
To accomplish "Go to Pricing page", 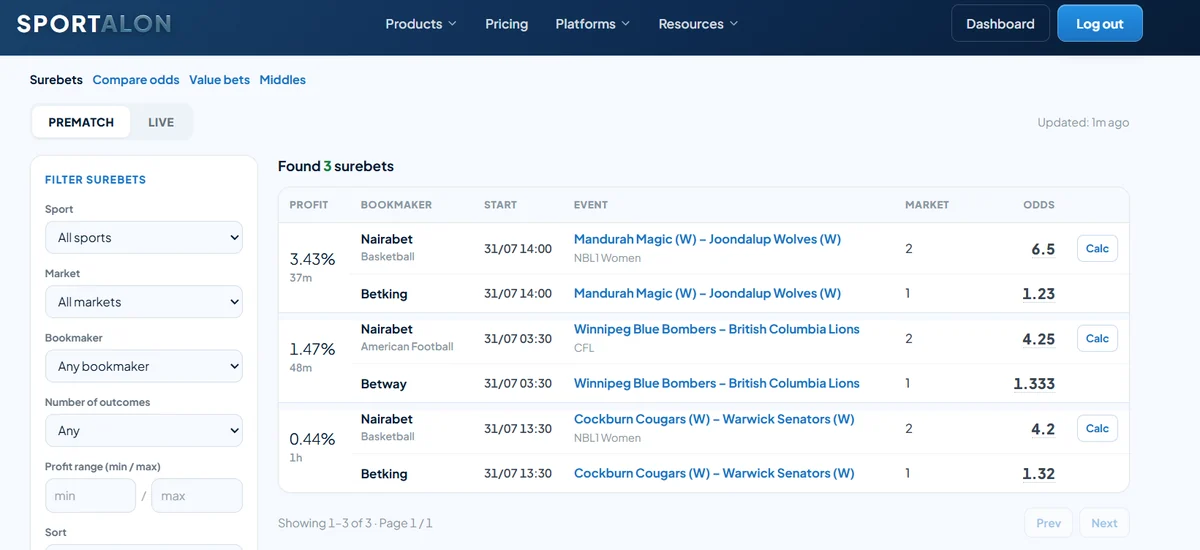I will click(506, 24).
